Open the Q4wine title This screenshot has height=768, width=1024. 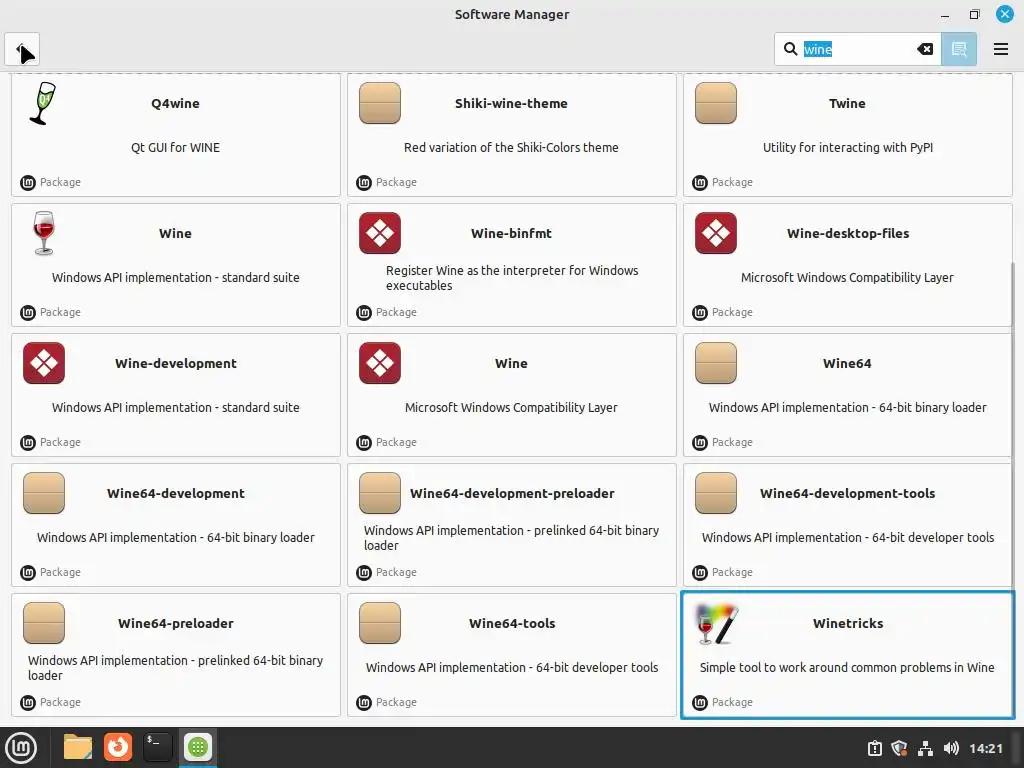click(x=175, y=103)
